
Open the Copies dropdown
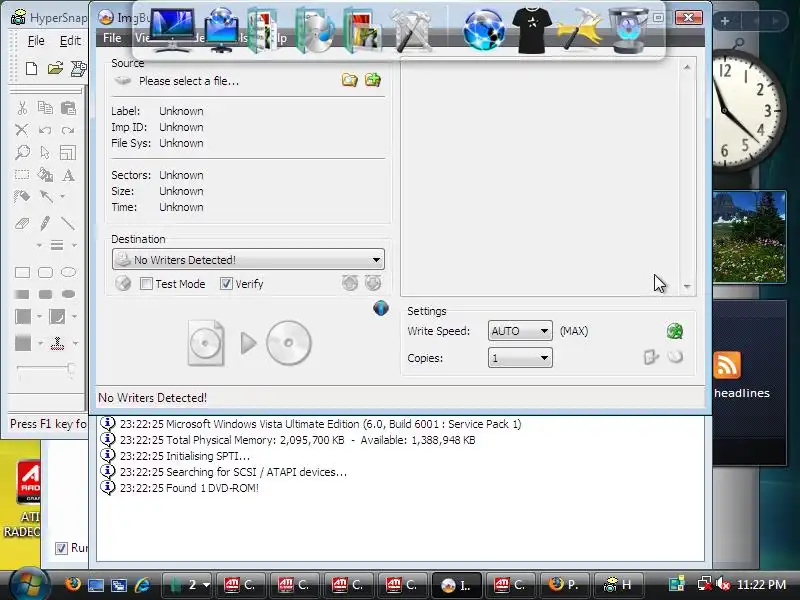[x=520, y=358]
